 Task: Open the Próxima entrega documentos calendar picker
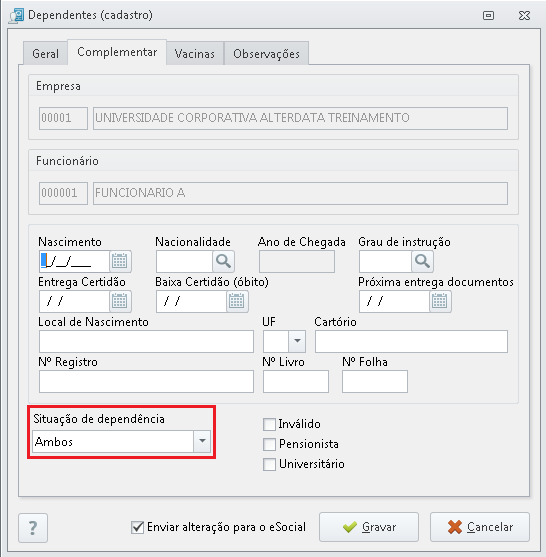tap(440, 301)
